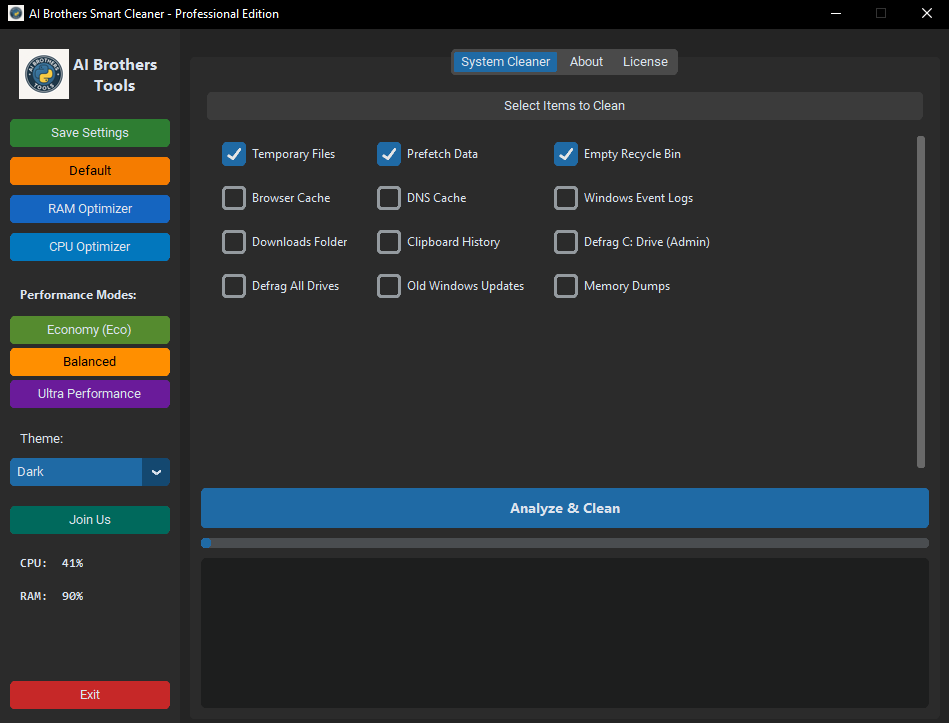Click the Theme: label
This screenshot has height=723, width=949.
pos(41,439)
